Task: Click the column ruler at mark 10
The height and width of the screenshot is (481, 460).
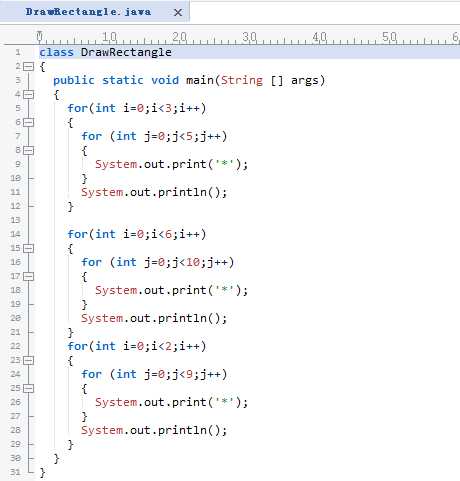Action: (109, 37)
